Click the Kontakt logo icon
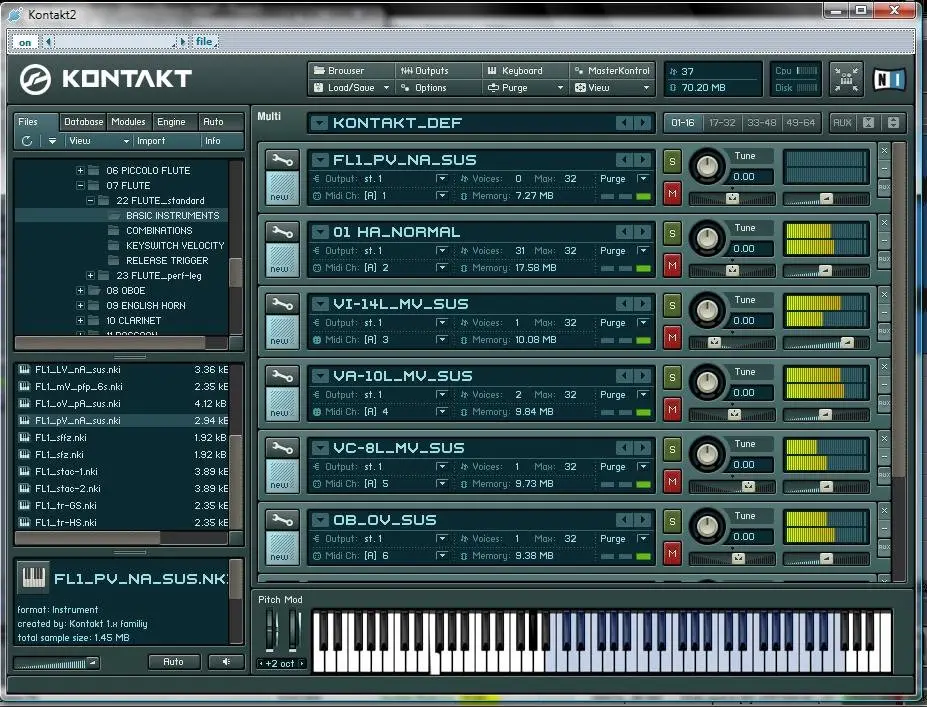Screen dimensions: 927x707 point(35,79)
